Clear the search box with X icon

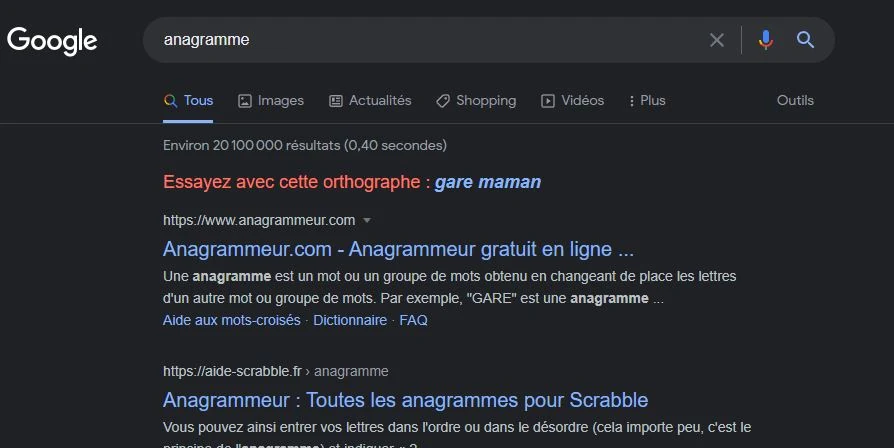click(x=717, y=40)
